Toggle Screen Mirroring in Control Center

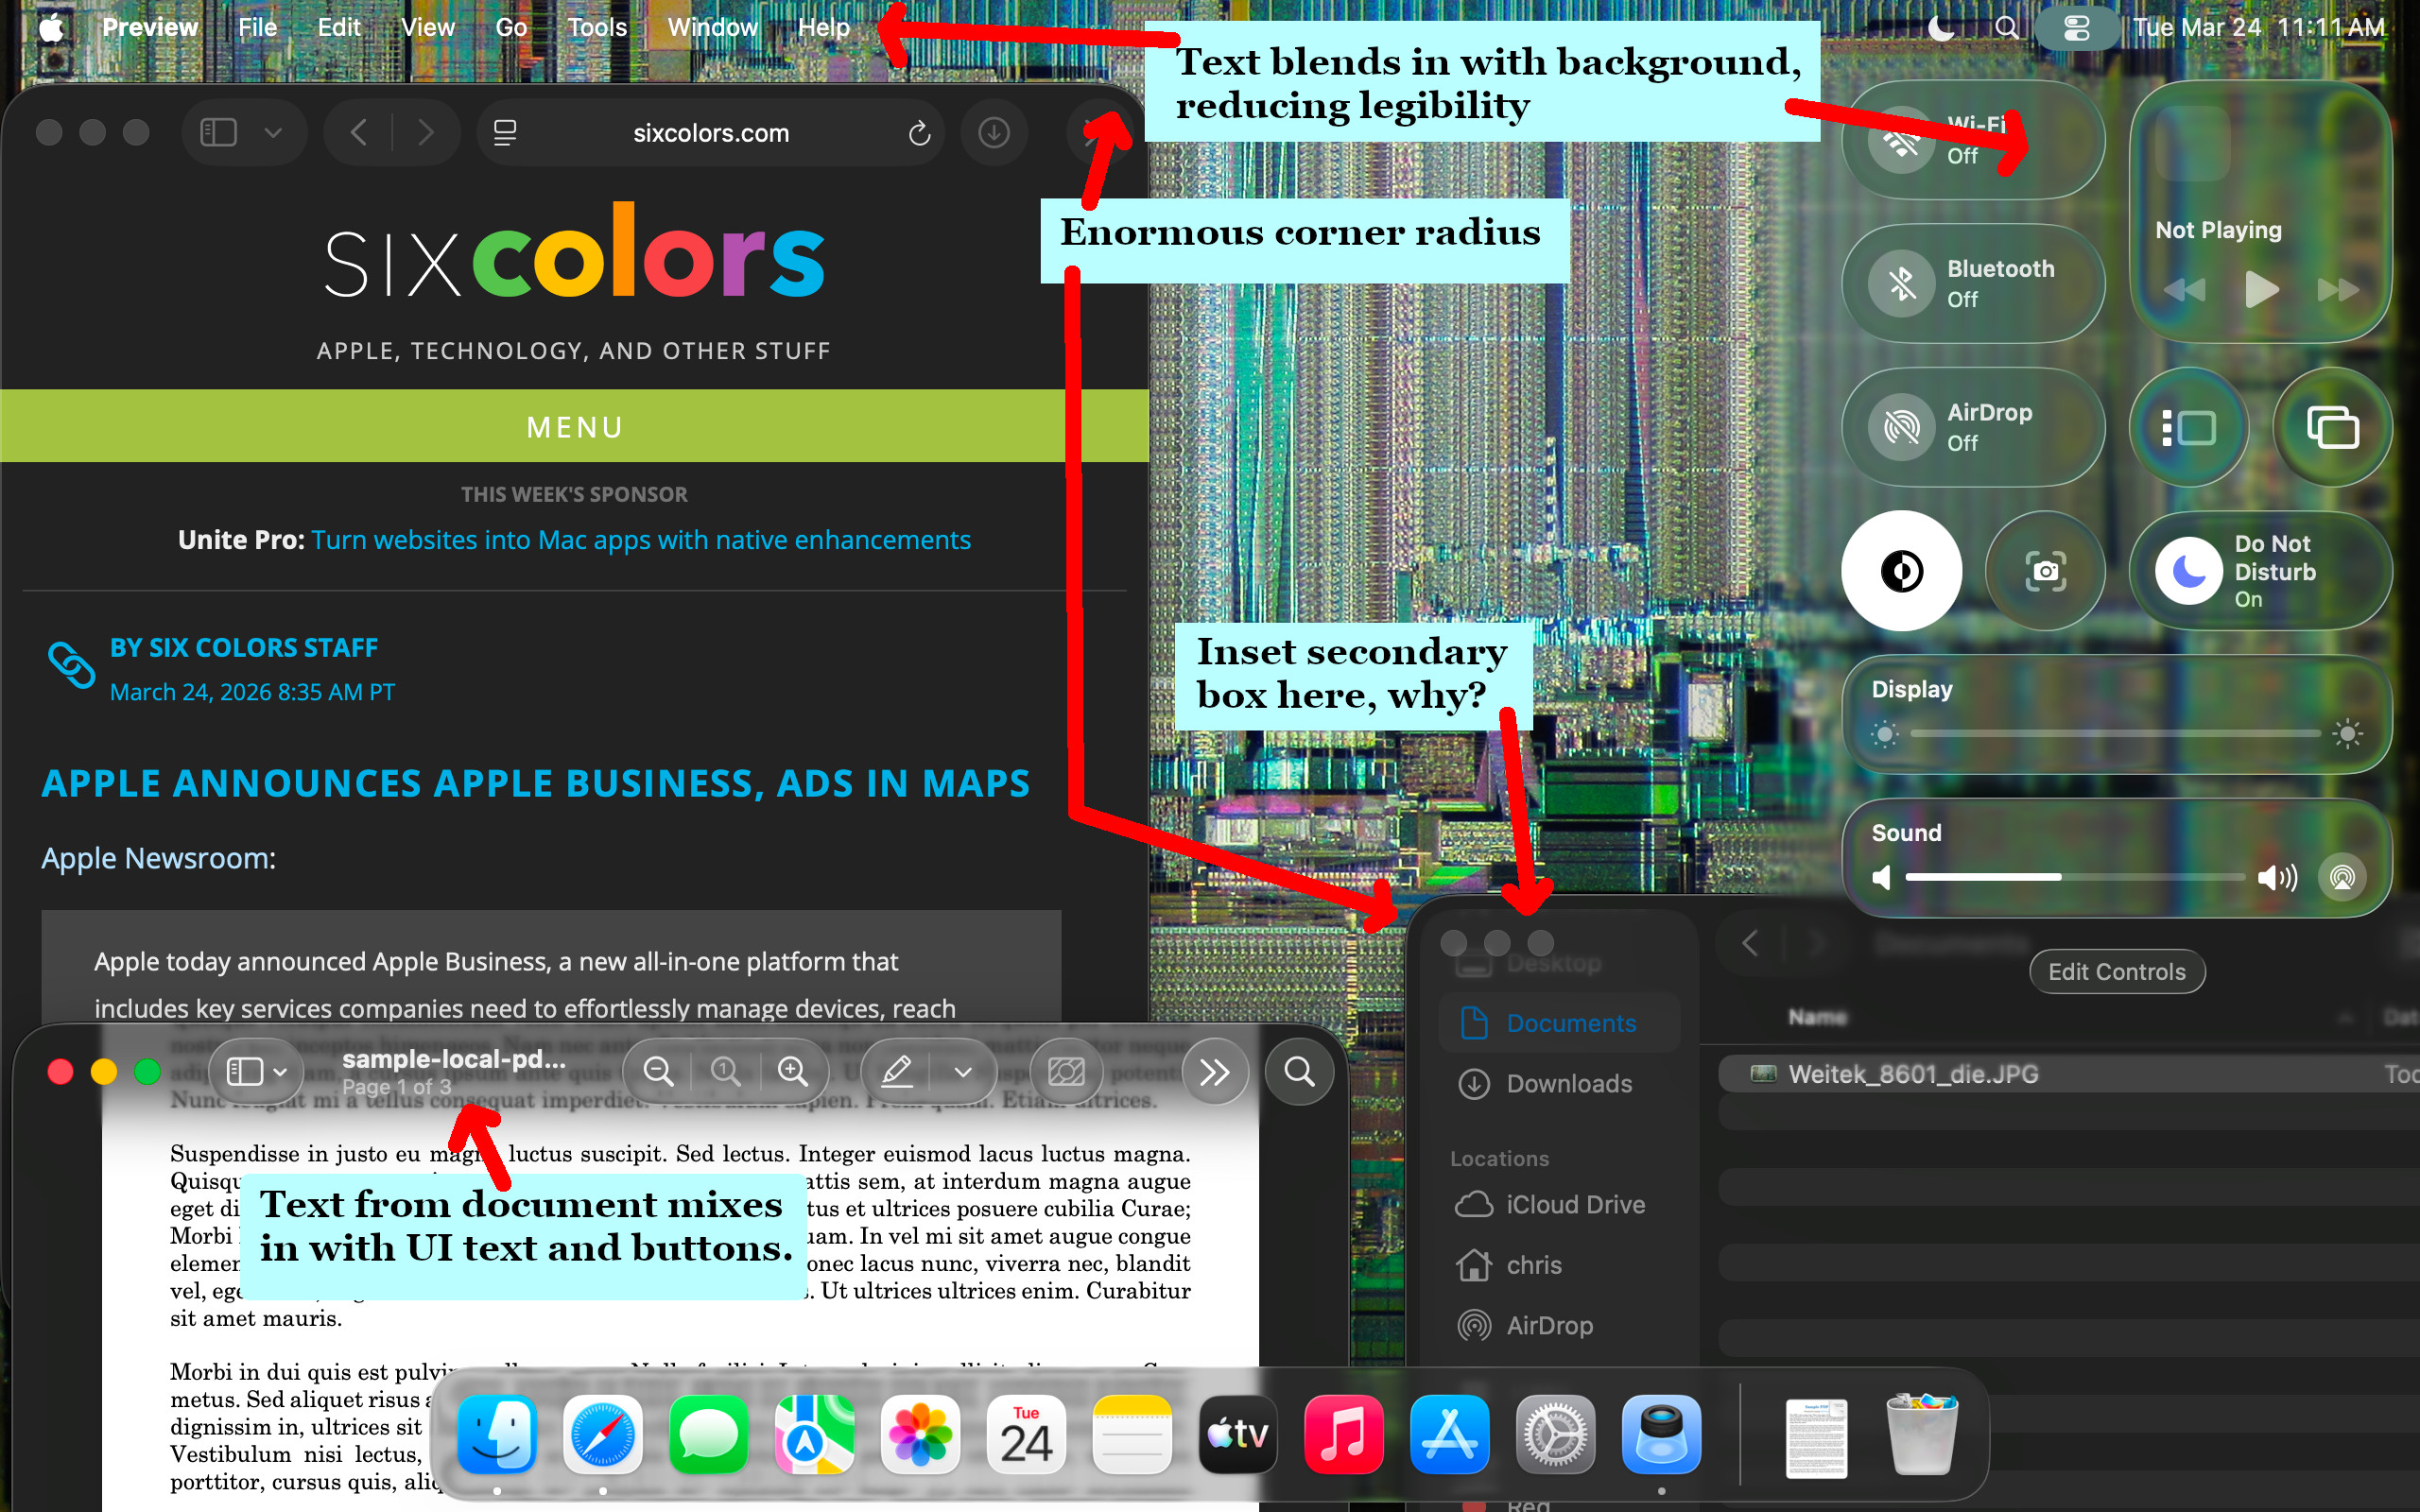coord(2332,427)
